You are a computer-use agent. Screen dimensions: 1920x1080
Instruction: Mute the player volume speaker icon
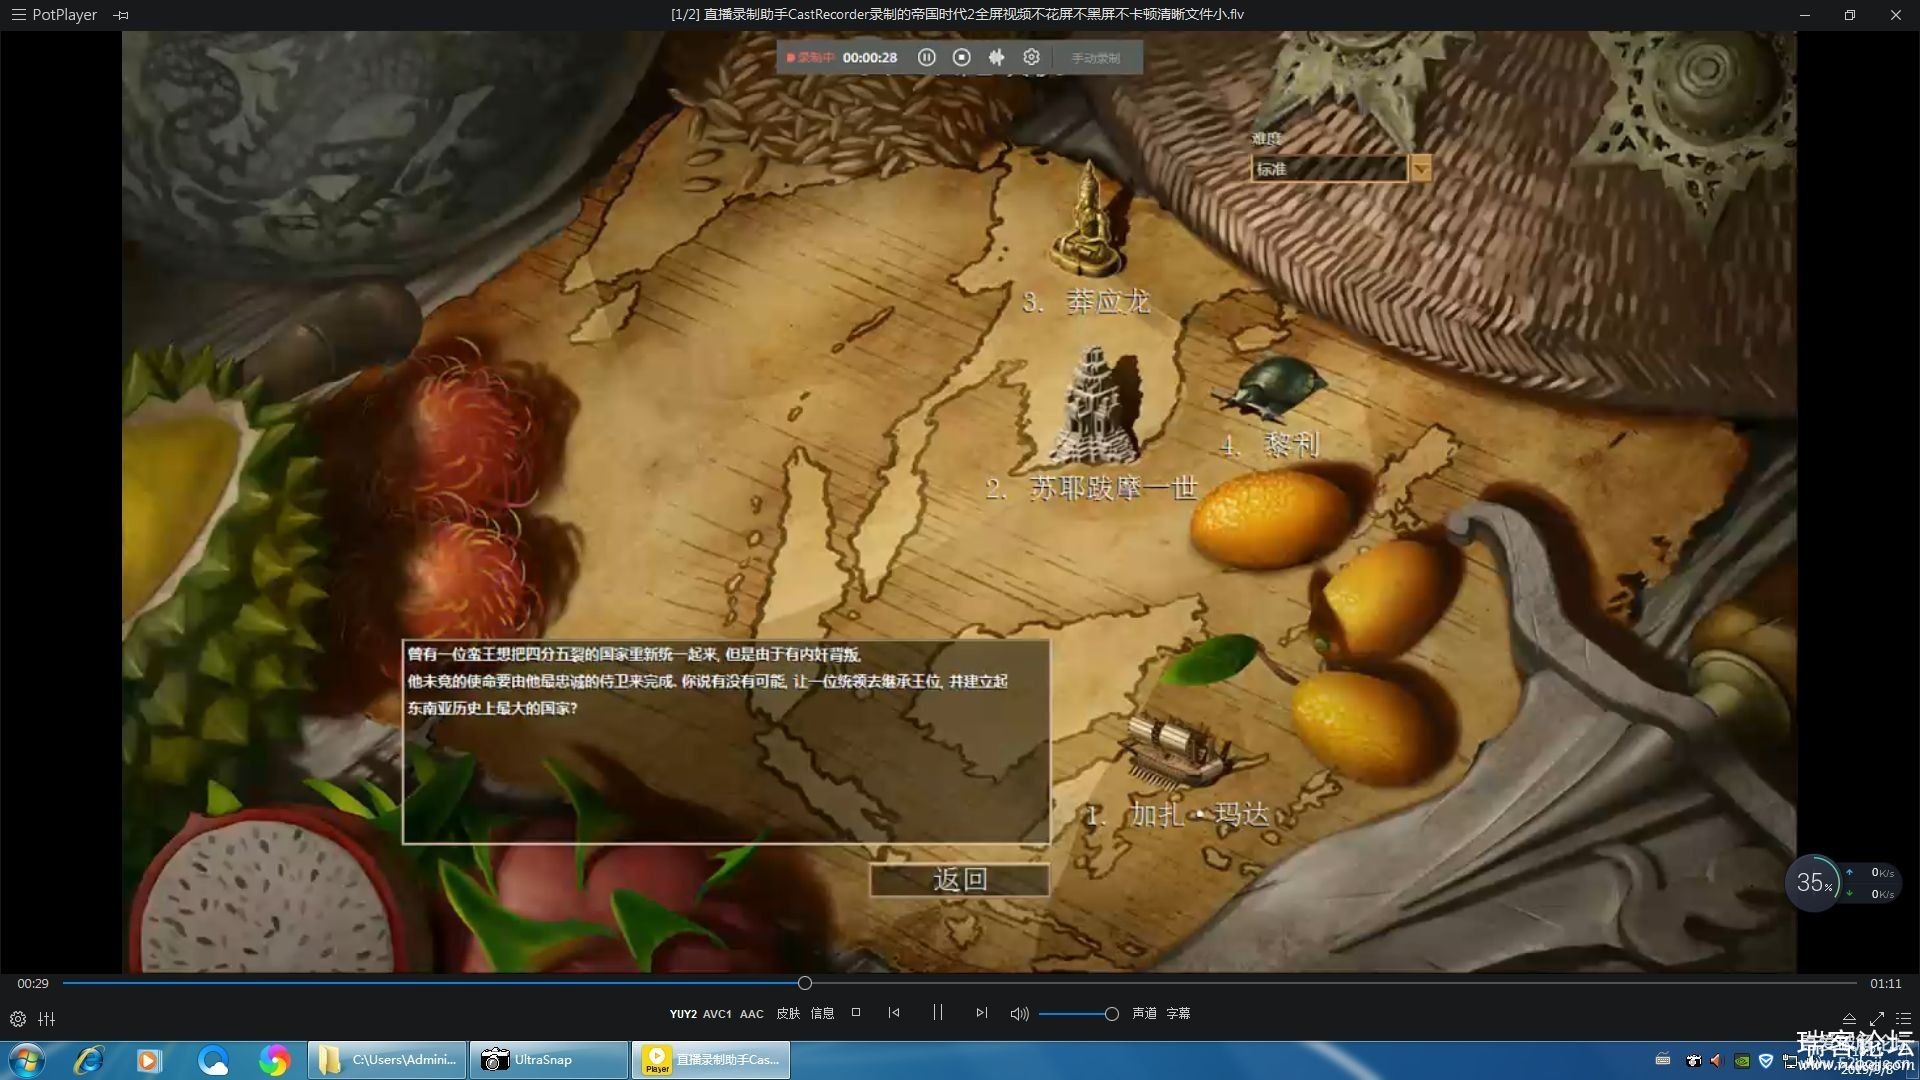click(x=1019, y=1014)
